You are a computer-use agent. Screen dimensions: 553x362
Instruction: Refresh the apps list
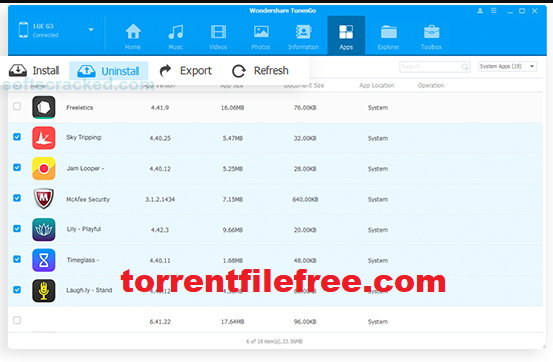(x=260, y=71)
